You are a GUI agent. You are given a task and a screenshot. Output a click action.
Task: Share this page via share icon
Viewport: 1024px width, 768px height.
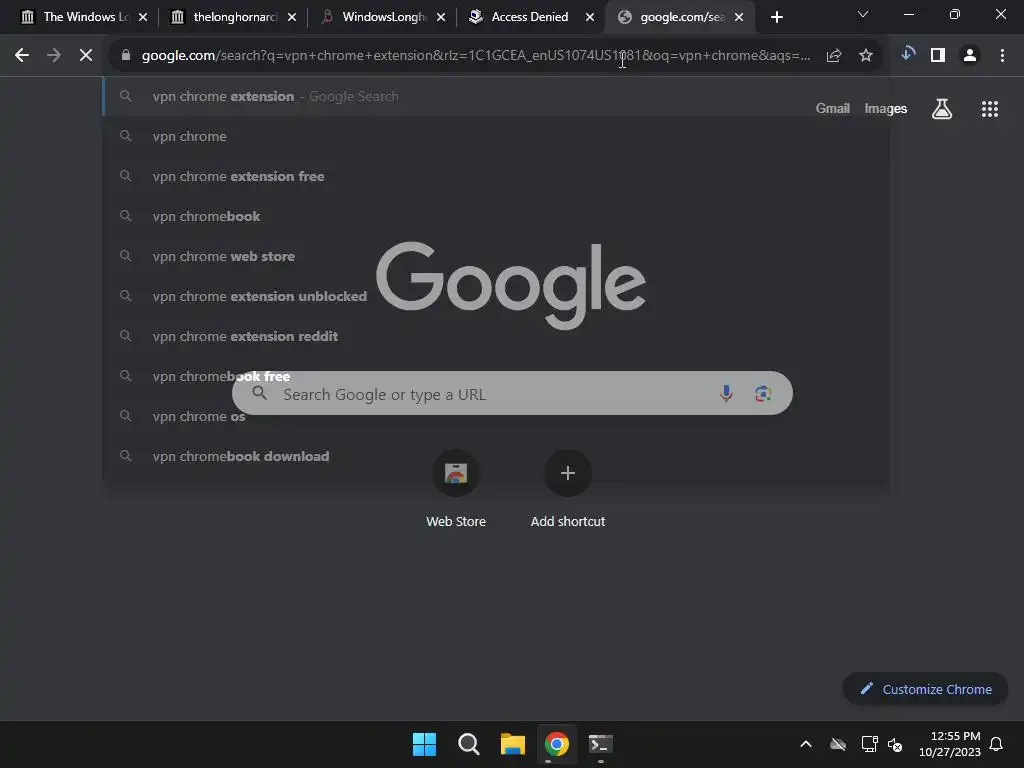coord(834,56)
